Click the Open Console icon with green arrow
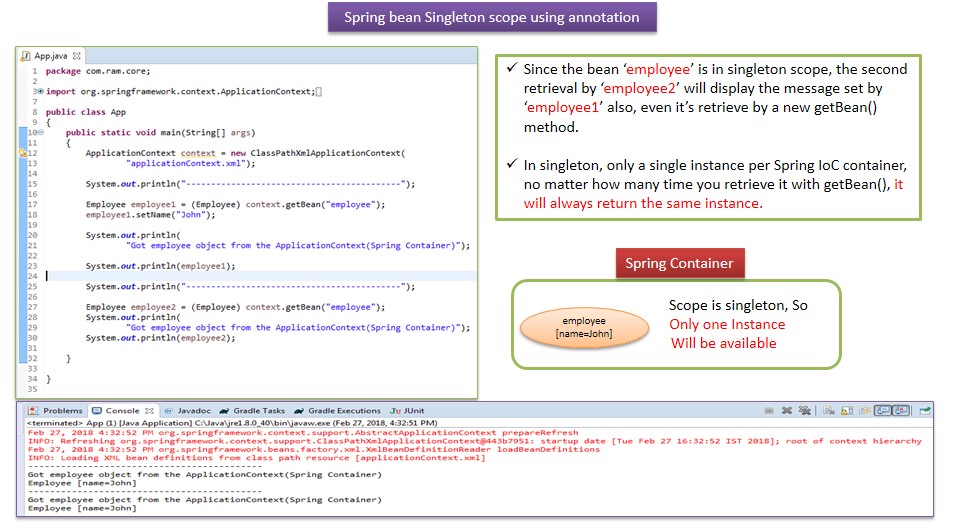Viewport: 960px width, 528px height. [924, 410]
